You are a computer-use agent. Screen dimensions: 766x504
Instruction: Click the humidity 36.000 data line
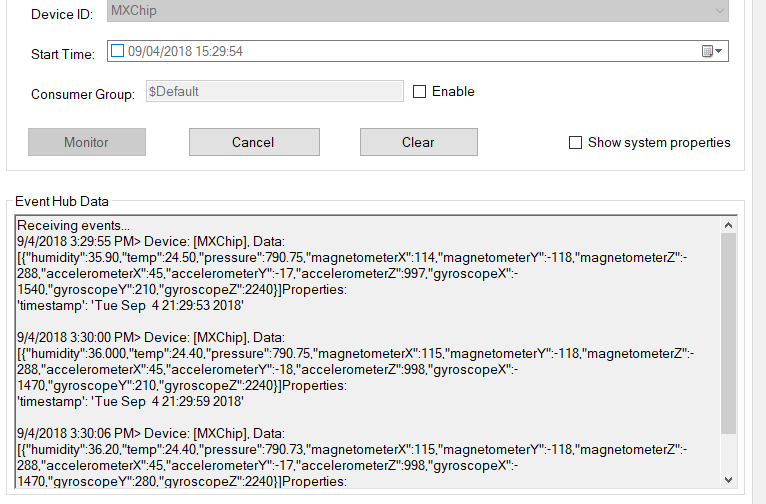click(356, 354)
